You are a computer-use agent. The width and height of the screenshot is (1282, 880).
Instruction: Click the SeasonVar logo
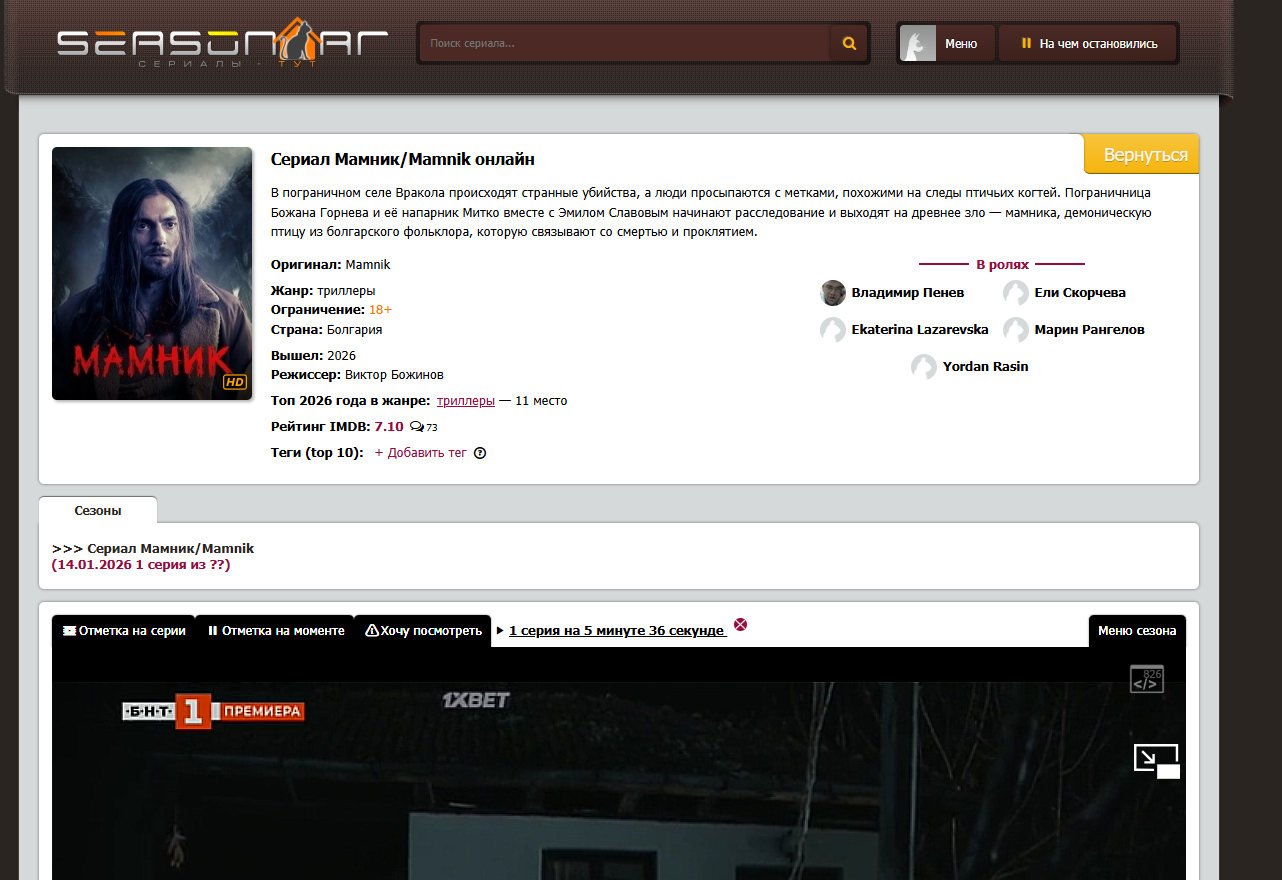pyautogui.click(x=222, y=43)
